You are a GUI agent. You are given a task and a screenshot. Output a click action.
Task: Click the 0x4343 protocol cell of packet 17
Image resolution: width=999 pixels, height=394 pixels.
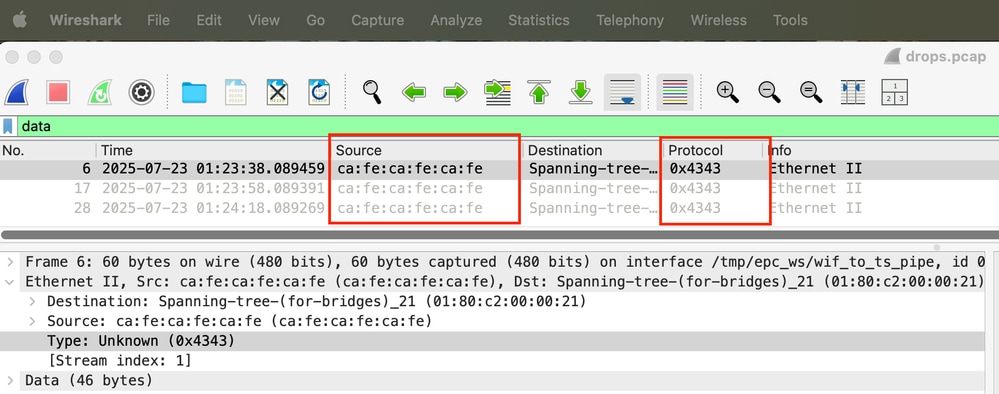(695, 189)
